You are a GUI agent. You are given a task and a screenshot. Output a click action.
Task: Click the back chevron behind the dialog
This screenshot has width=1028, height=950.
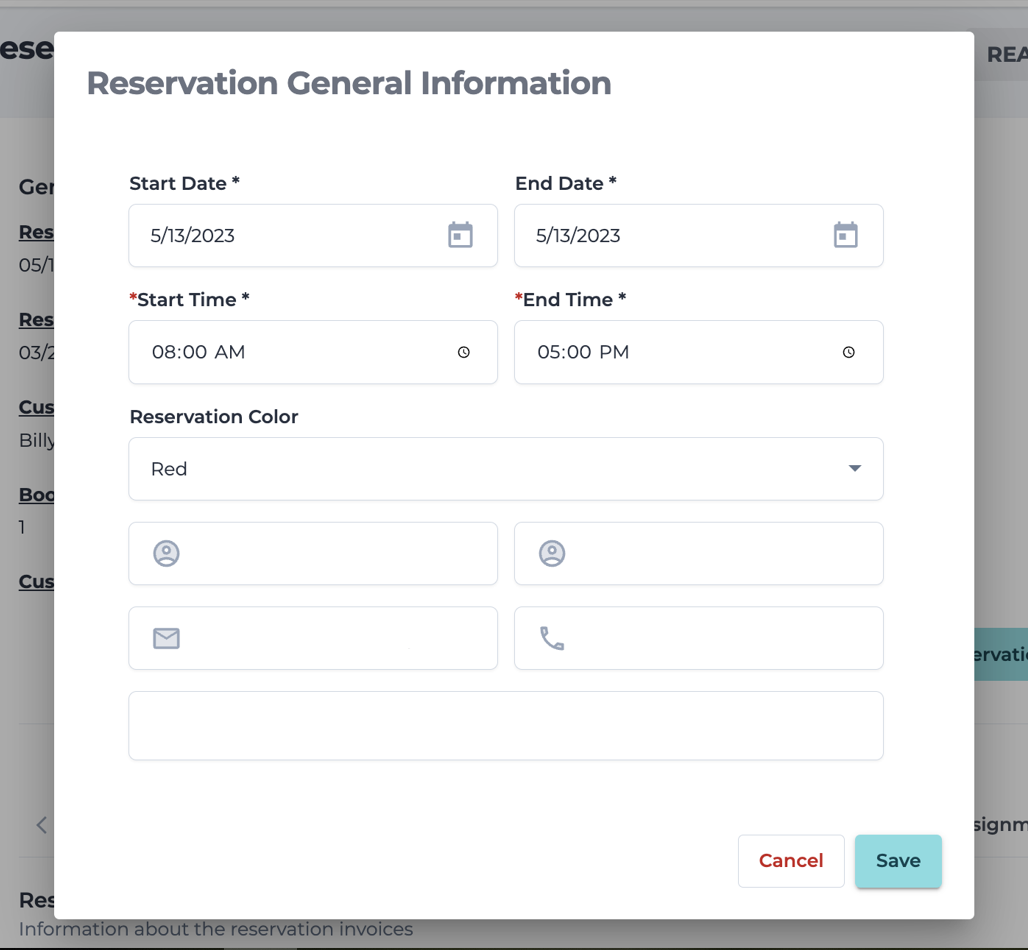click(41, 825)
